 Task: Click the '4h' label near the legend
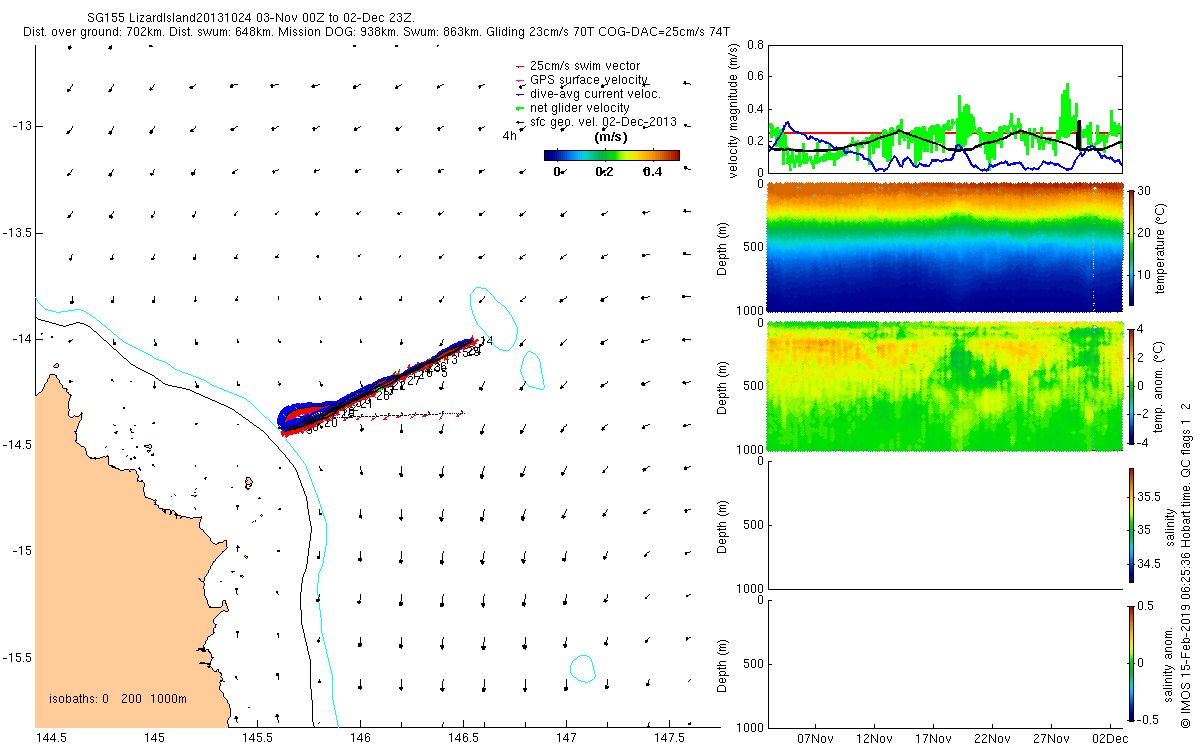[x=509, y=136]
